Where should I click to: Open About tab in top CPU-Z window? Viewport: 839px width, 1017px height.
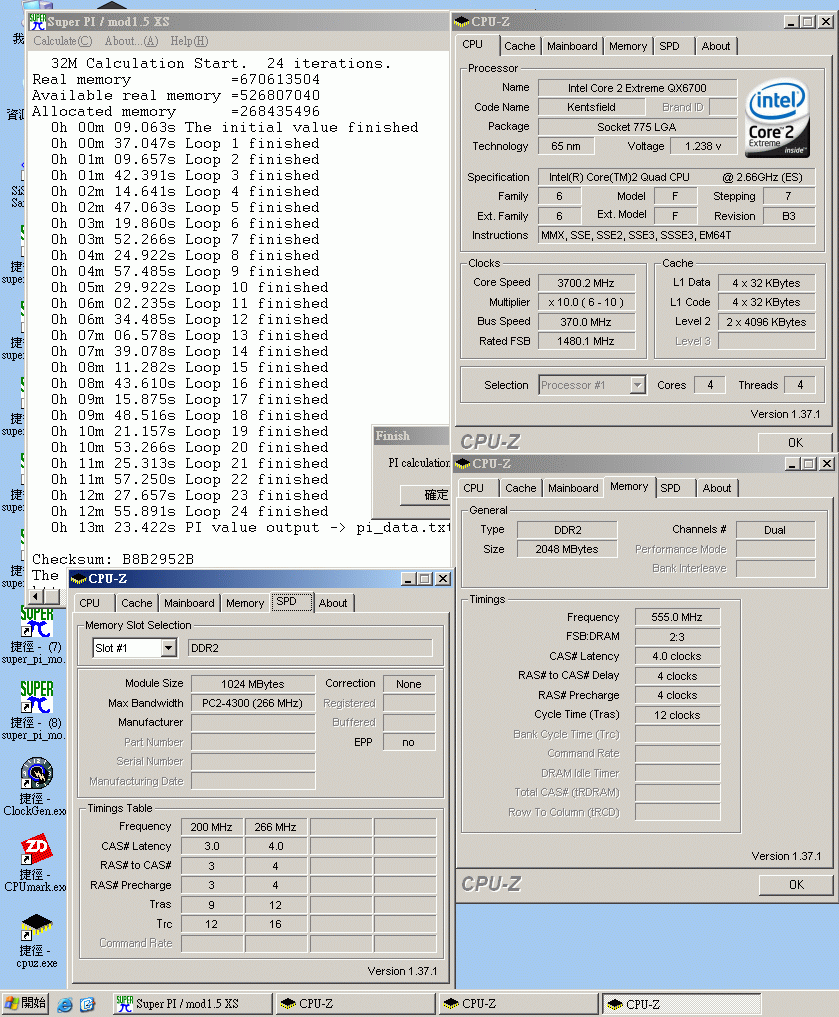click(716, 46)
